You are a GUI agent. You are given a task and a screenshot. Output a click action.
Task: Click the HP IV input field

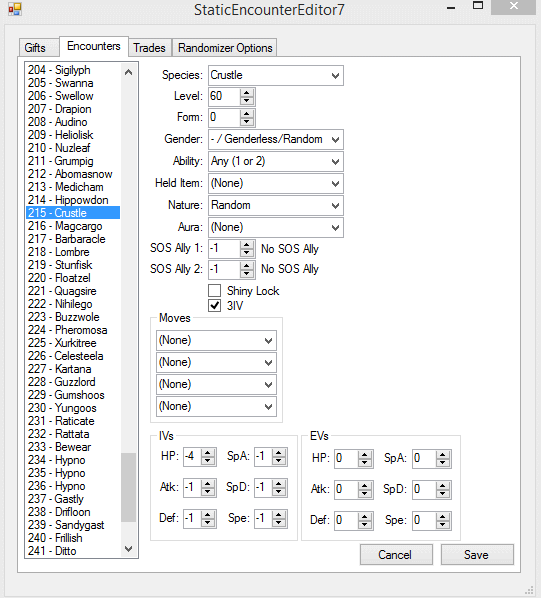pyautogui.click(x=193, y=457)
